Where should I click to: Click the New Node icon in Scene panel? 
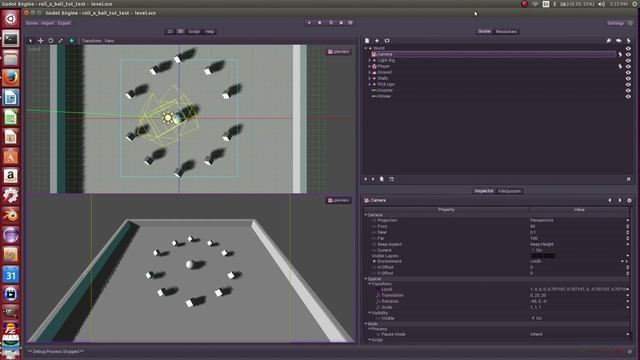[x=367, y=41]
